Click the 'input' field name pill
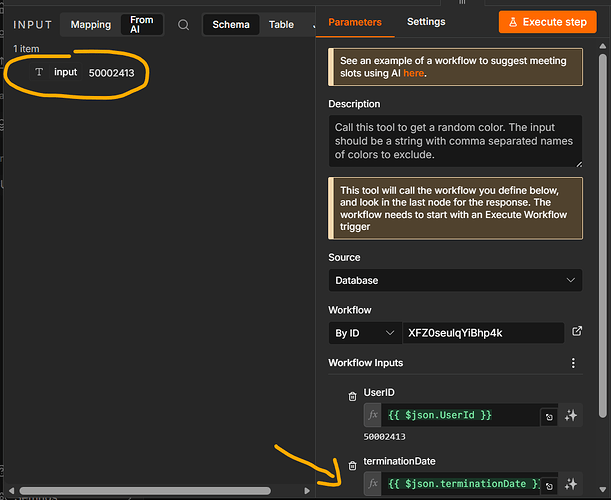This screenshot has width=611, height=500. 65,72
